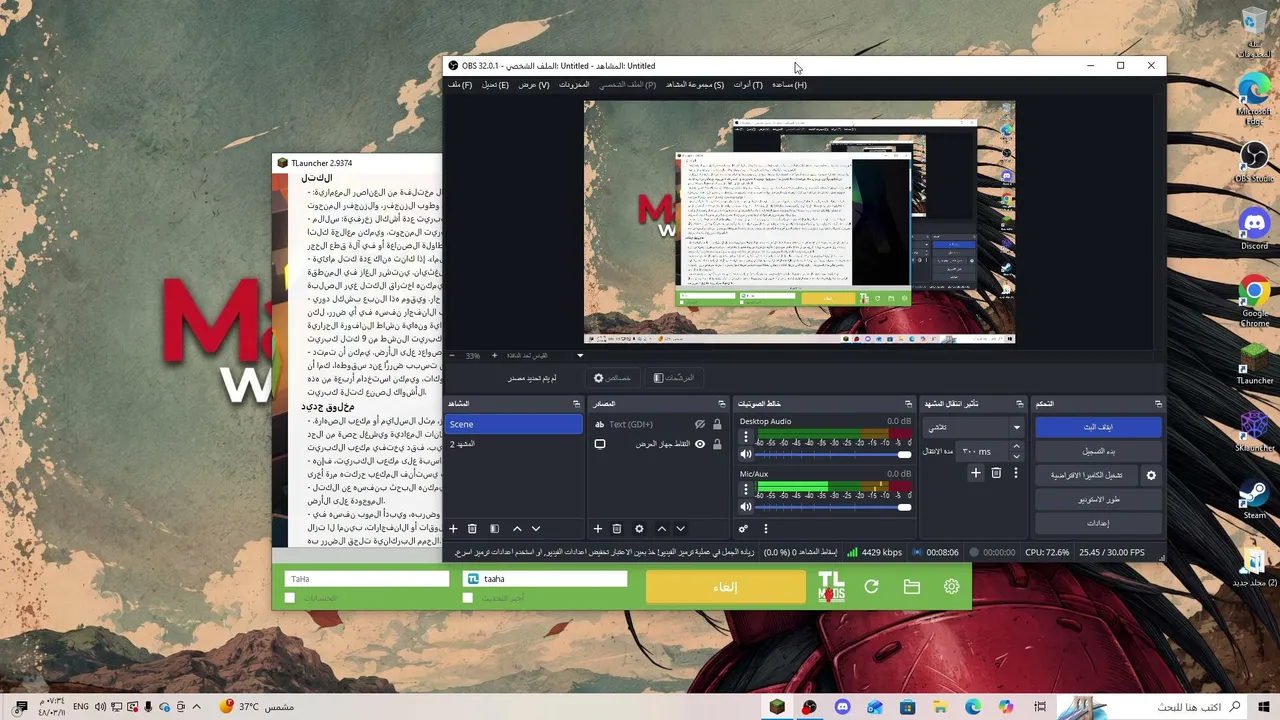Add a new scene with the plus icon
Image resolution: width=1280 pixels, height=720 pixels.
pos(453,529)
